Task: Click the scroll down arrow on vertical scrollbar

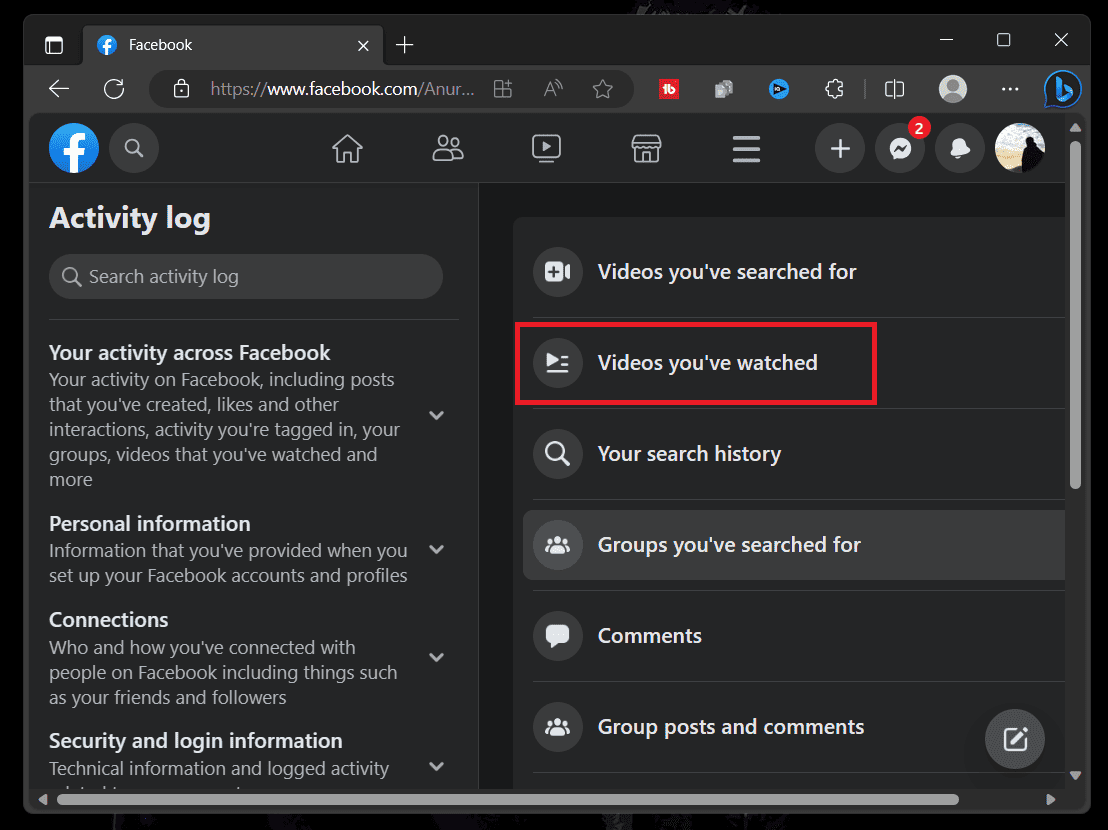Action: tap(1075, 775)
